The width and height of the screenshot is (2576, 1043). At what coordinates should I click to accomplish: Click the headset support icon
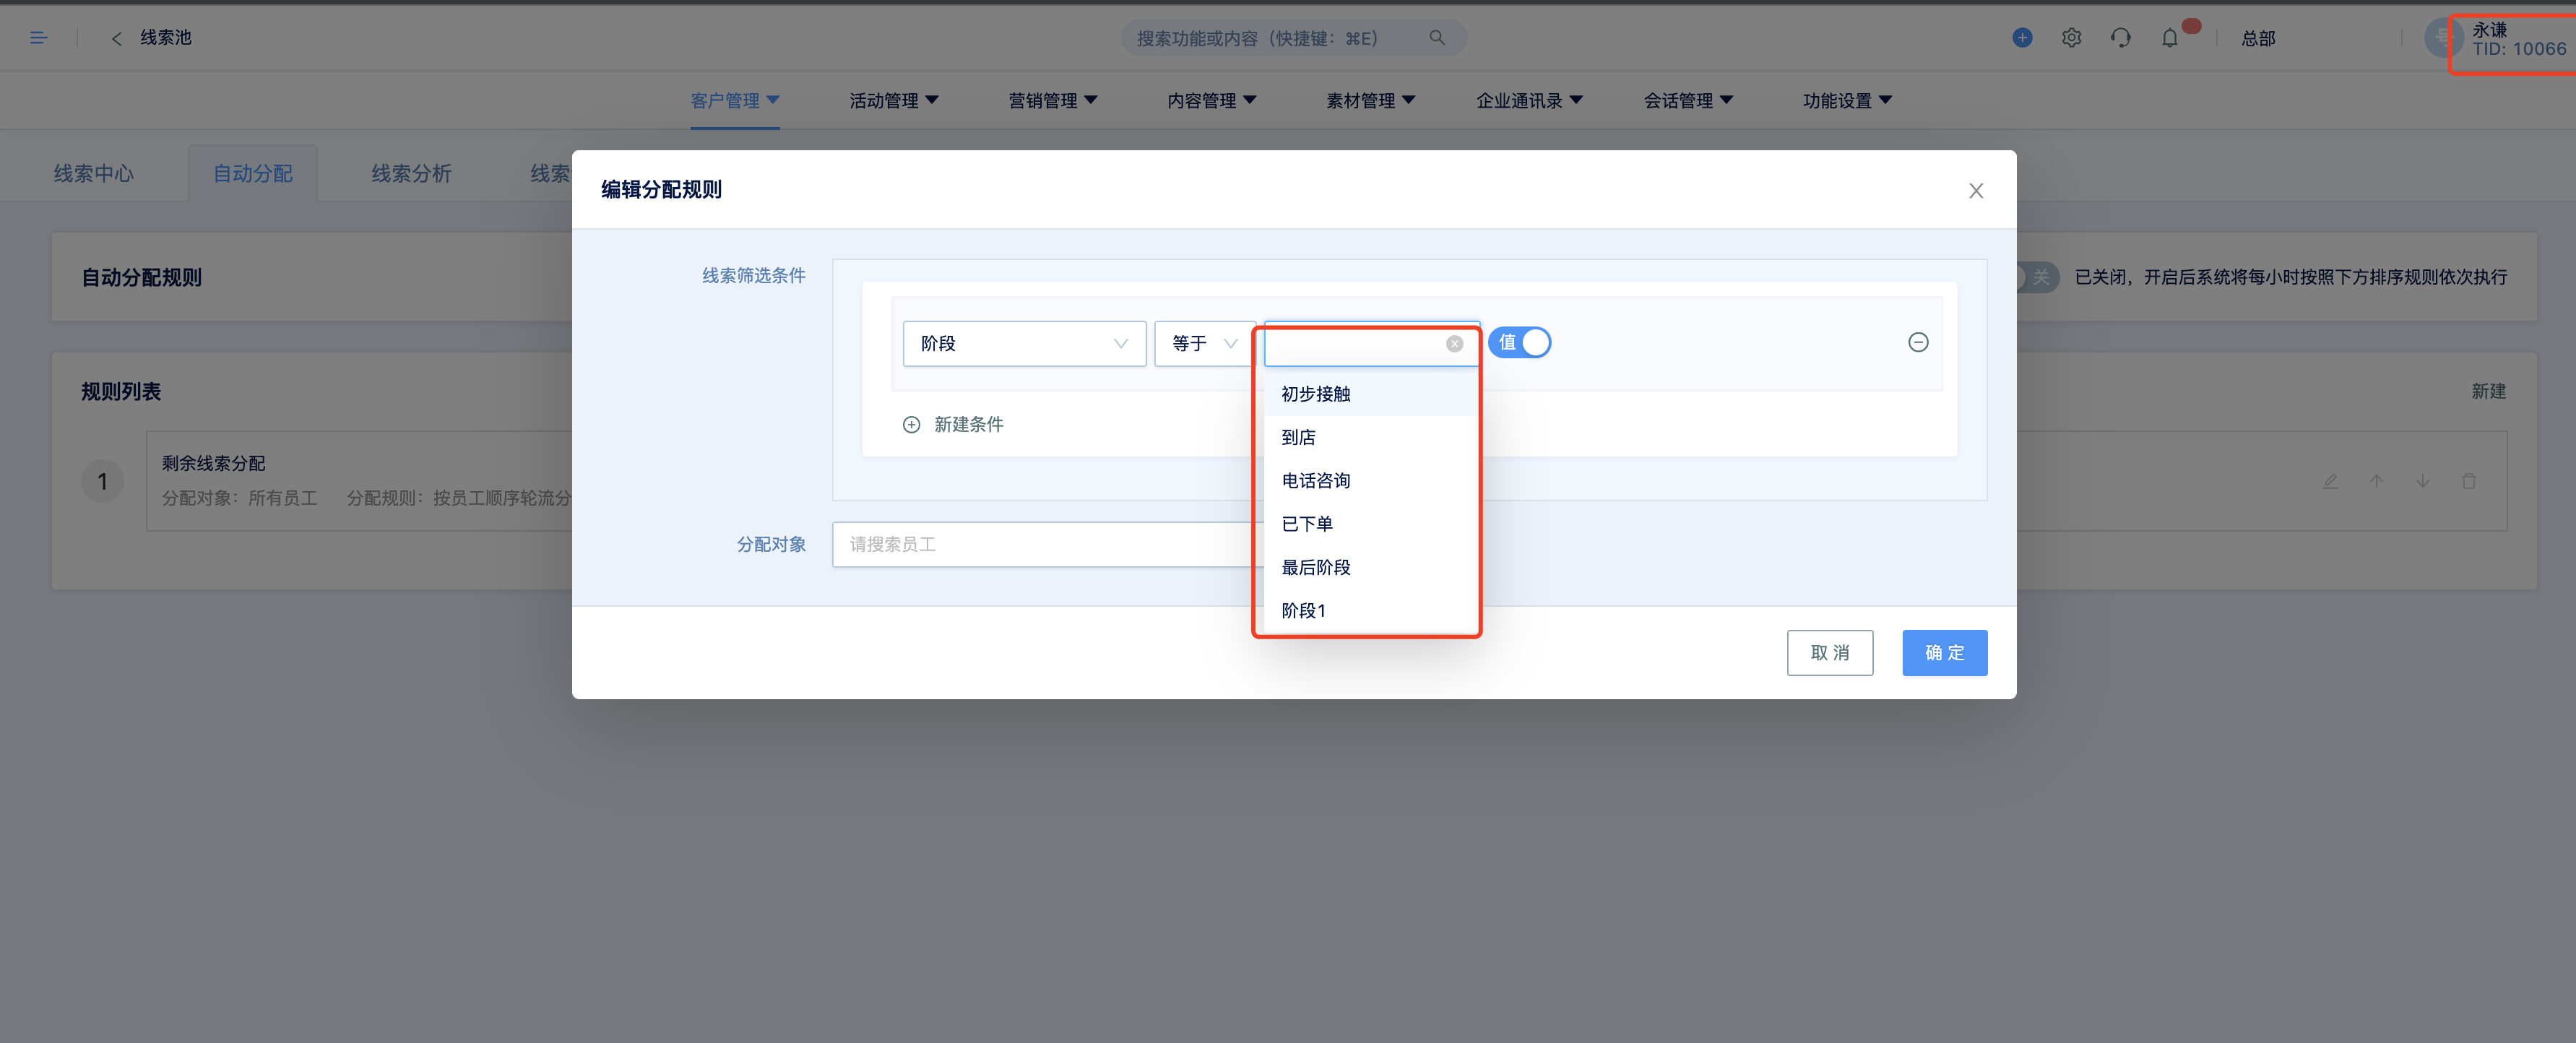2120,38
